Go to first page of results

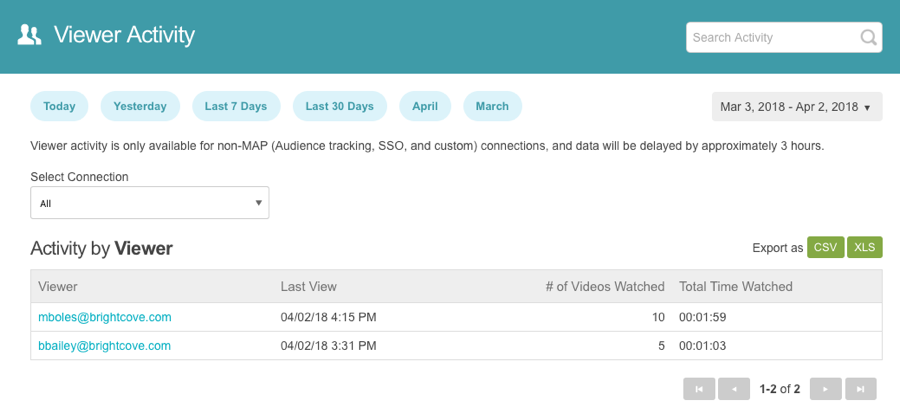tap(699, 389)
